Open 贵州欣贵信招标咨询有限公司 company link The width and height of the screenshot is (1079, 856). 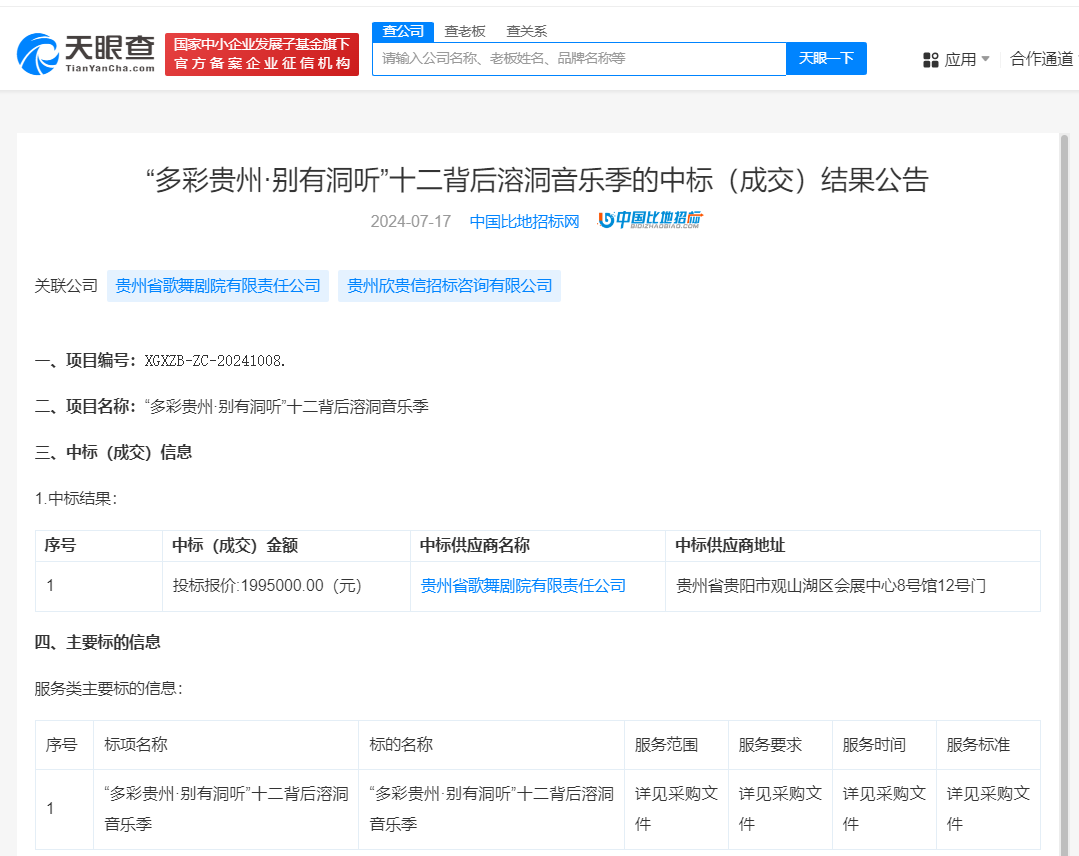tap(449, 285)
